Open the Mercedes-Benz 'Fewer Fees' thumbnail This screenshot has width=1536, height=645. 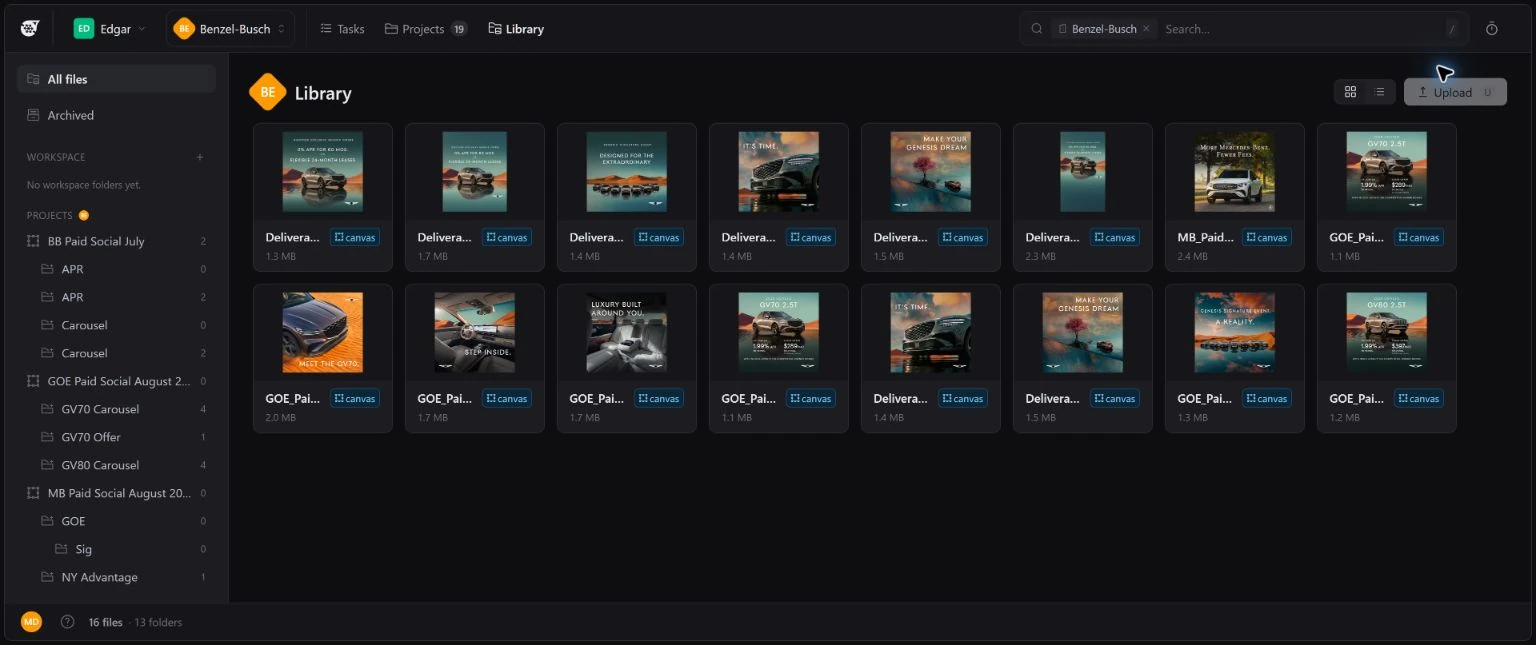pyautogui.click(x=1235, y=172)
